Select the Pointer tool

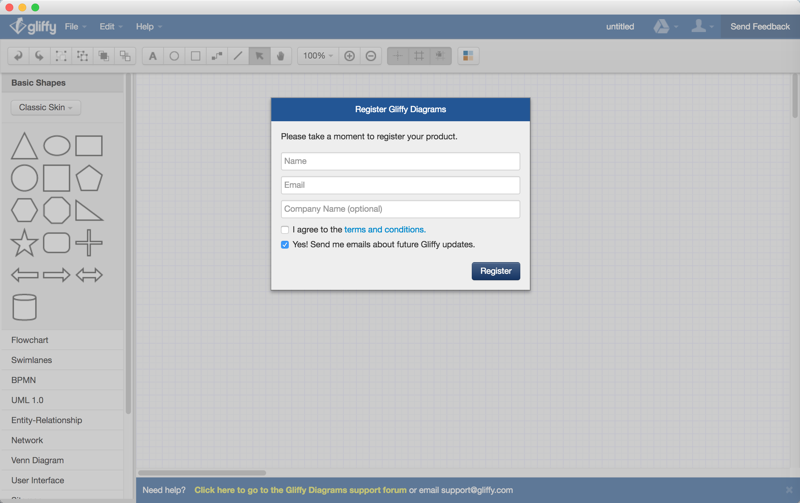(x=259, y=56)
